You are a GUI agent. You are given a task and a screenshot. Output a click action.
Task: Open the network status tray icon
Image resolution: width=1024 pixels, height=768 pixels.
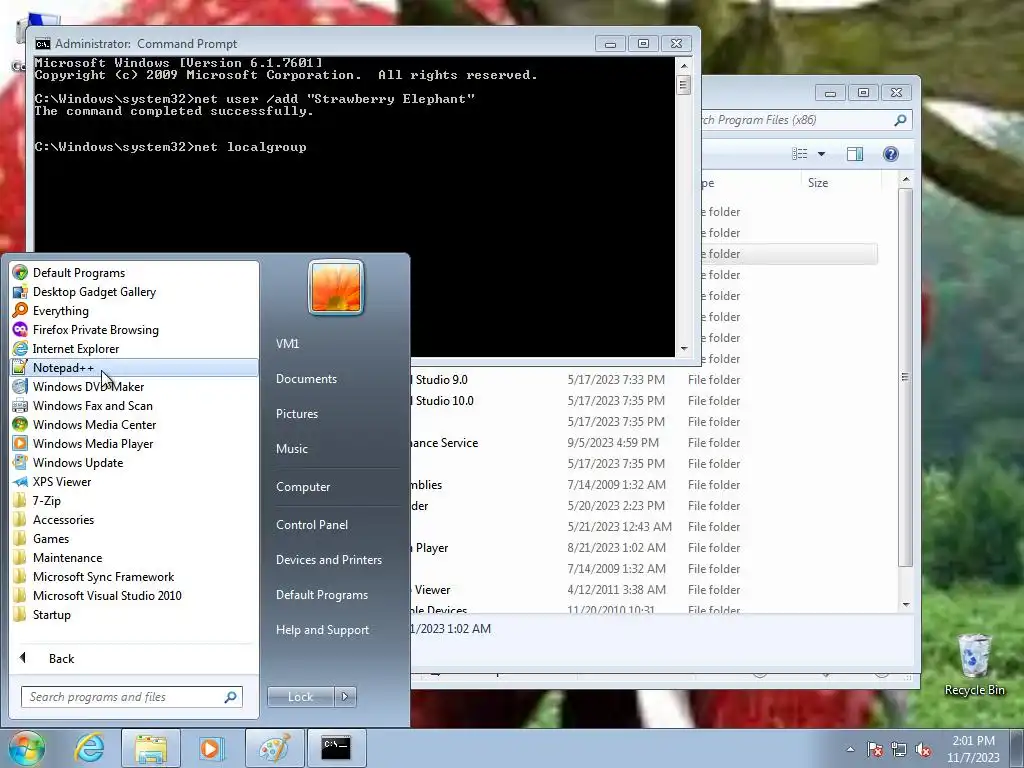899,749
